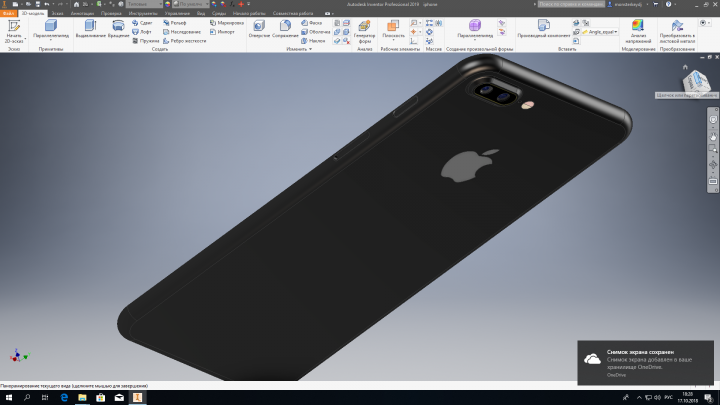720x405 pixels.
Task: Select the Наклон draft tool
Action: coord(314,41)
